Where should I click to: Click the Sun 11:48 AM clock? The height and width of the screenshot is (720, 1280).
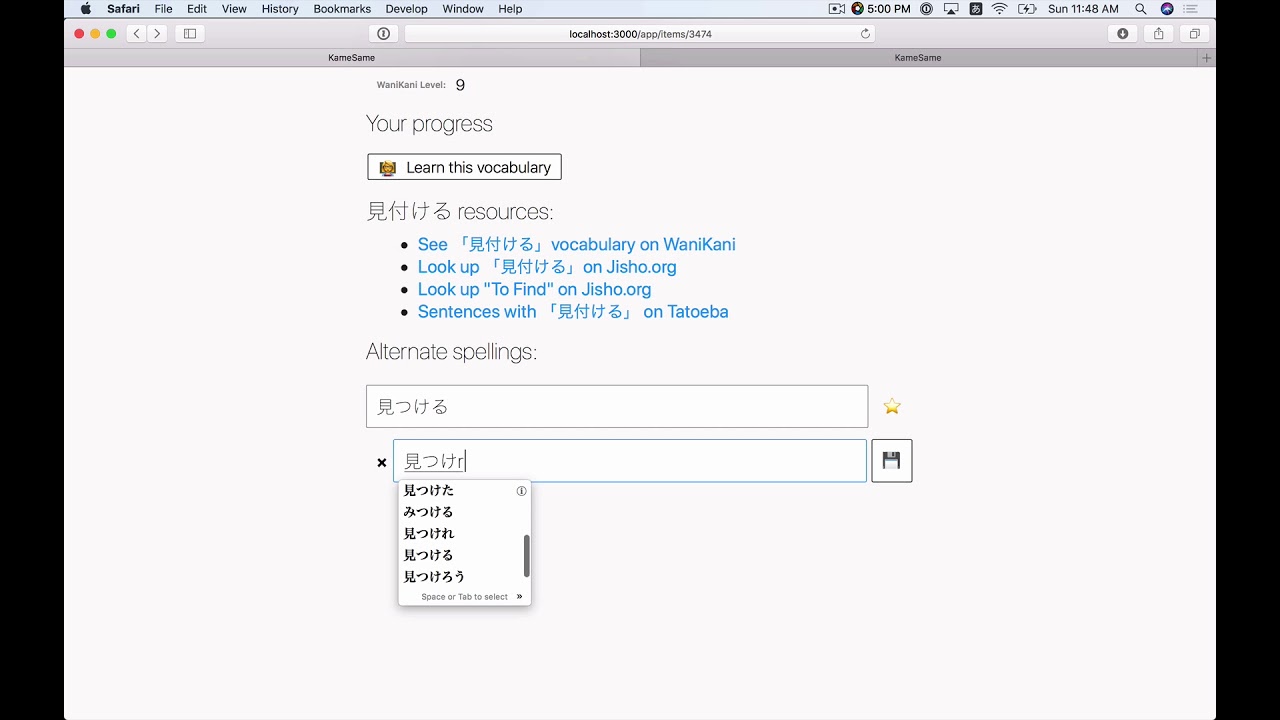click(1083, 9)
